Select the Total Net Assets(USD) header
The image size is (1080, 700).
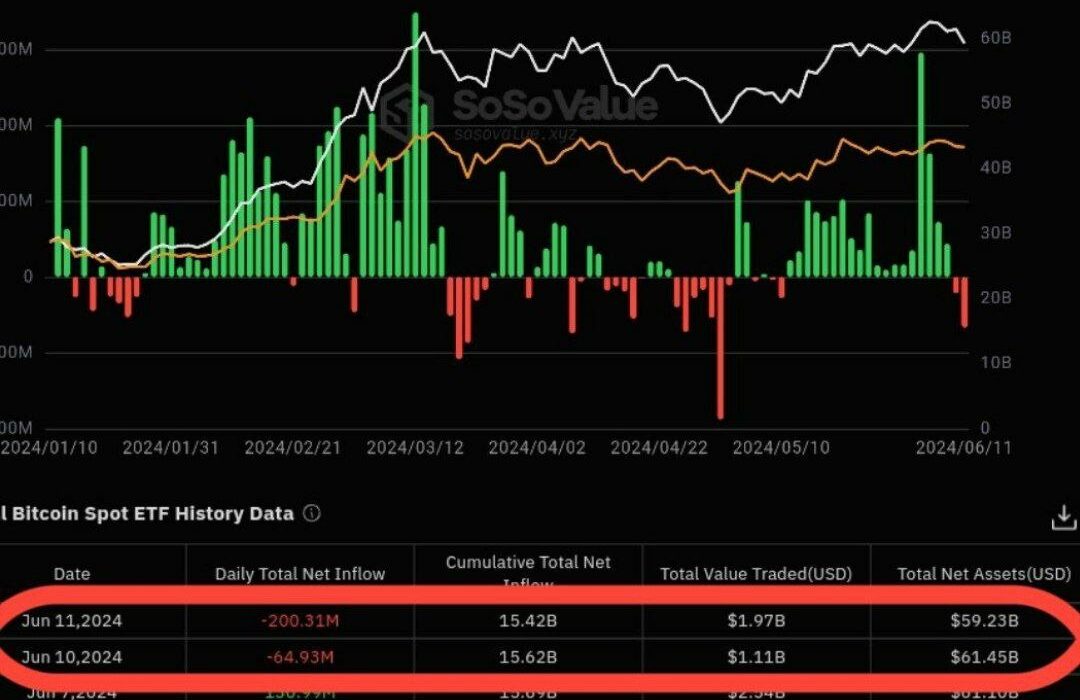(984, 574)
